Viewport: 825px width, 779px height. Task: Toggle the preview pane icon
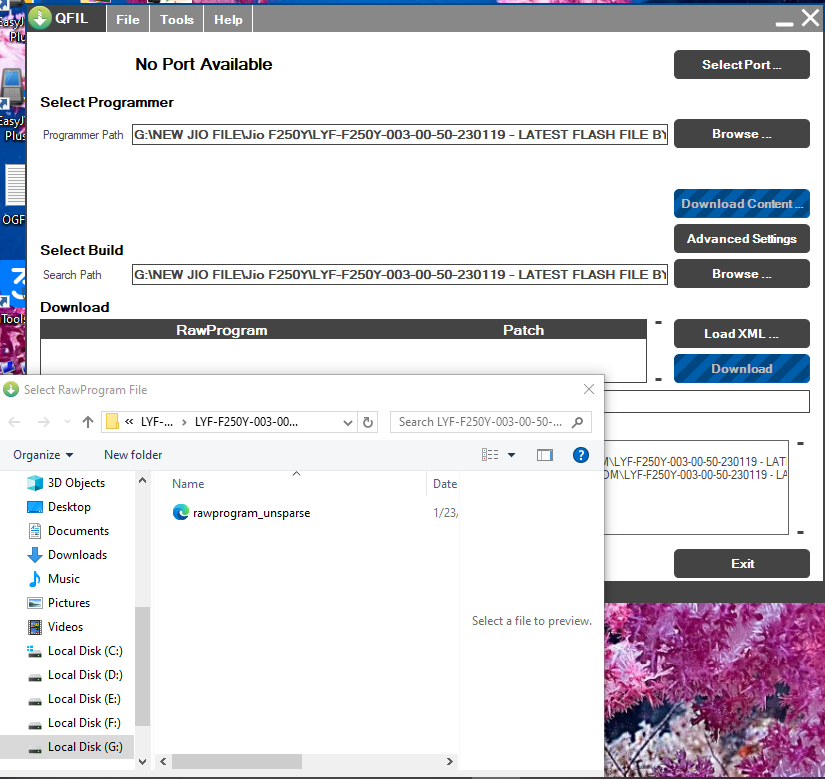(x=544, y=455)
